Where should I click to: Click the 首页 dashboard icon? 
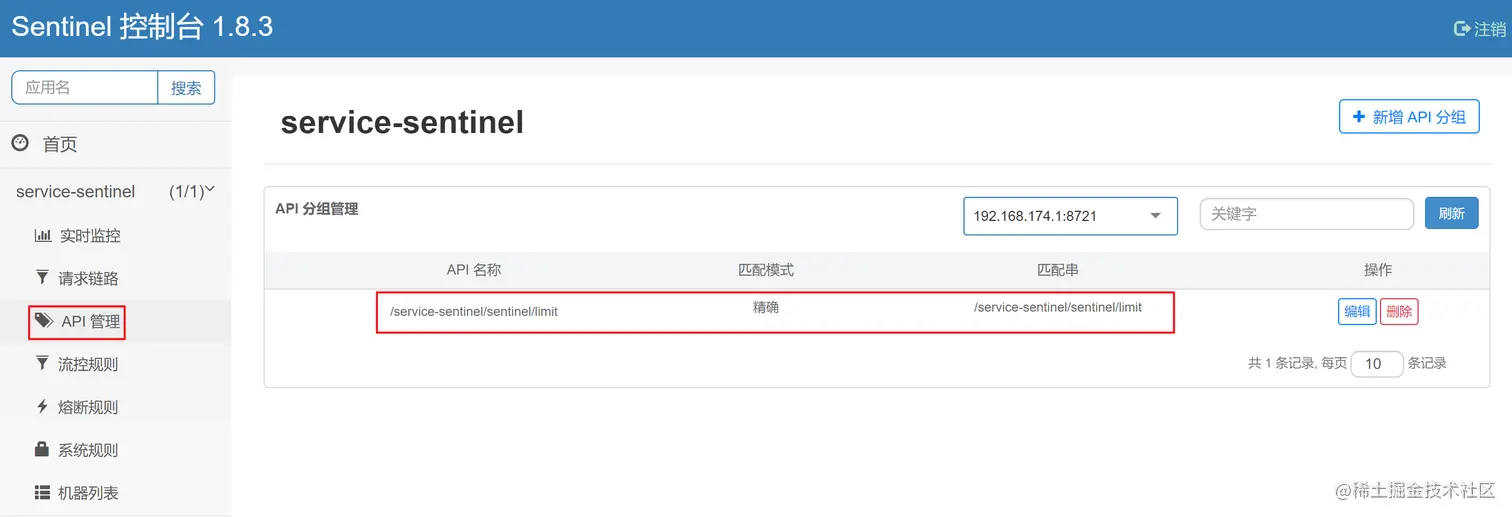tap(20, 143)
